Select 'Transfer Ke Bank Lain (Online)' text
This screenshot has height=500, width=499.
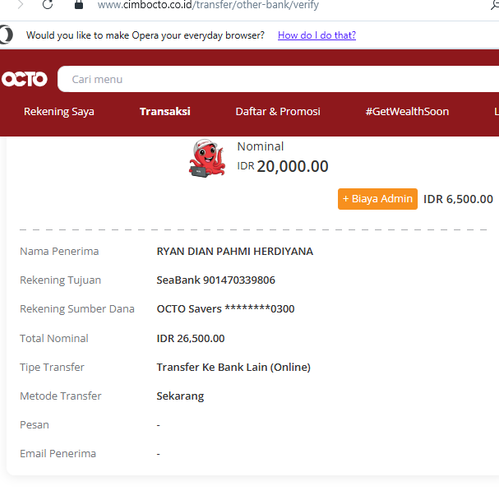(x=234, y=367)
